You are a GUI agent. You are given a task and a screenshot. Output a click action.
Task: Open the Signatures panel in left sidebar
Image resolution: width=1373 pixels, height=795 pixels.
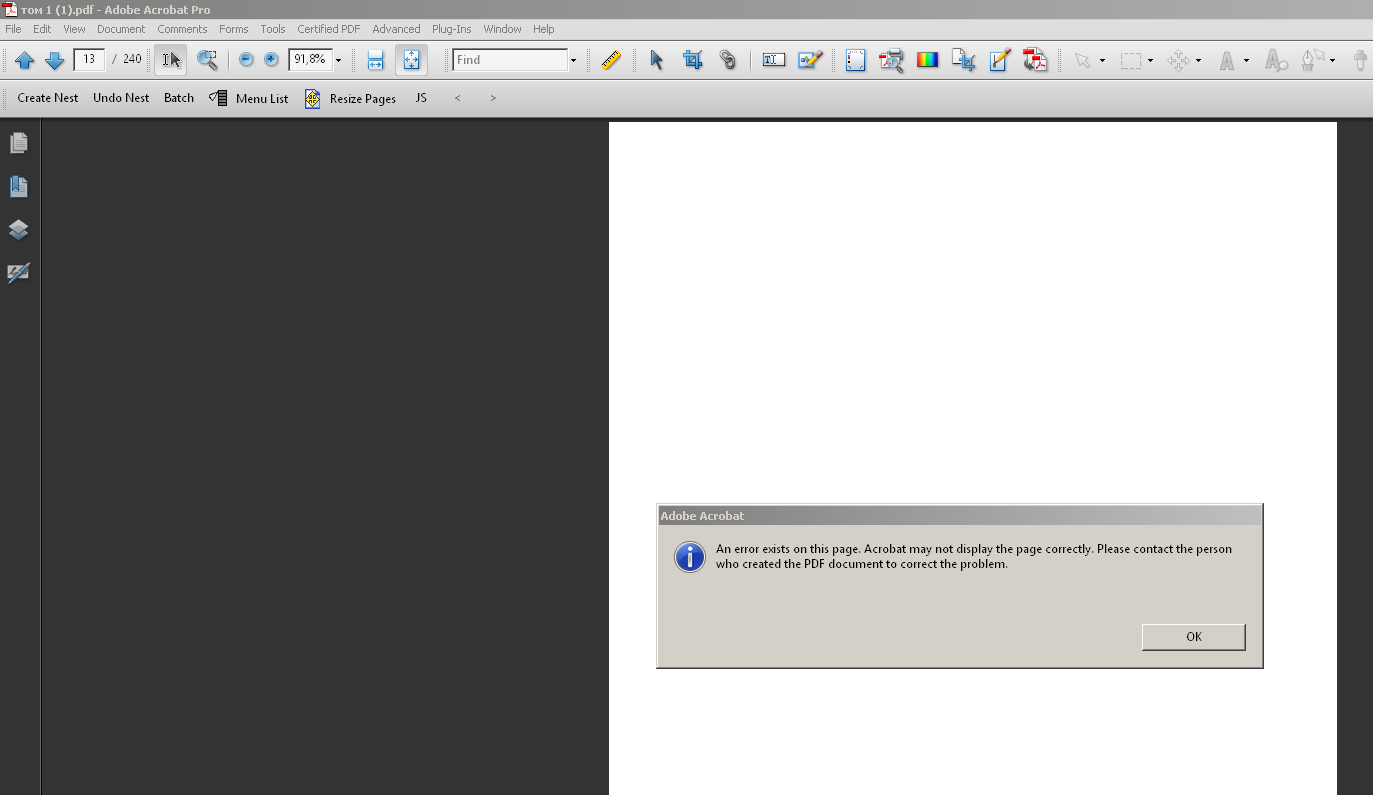(x=18, y=273)
